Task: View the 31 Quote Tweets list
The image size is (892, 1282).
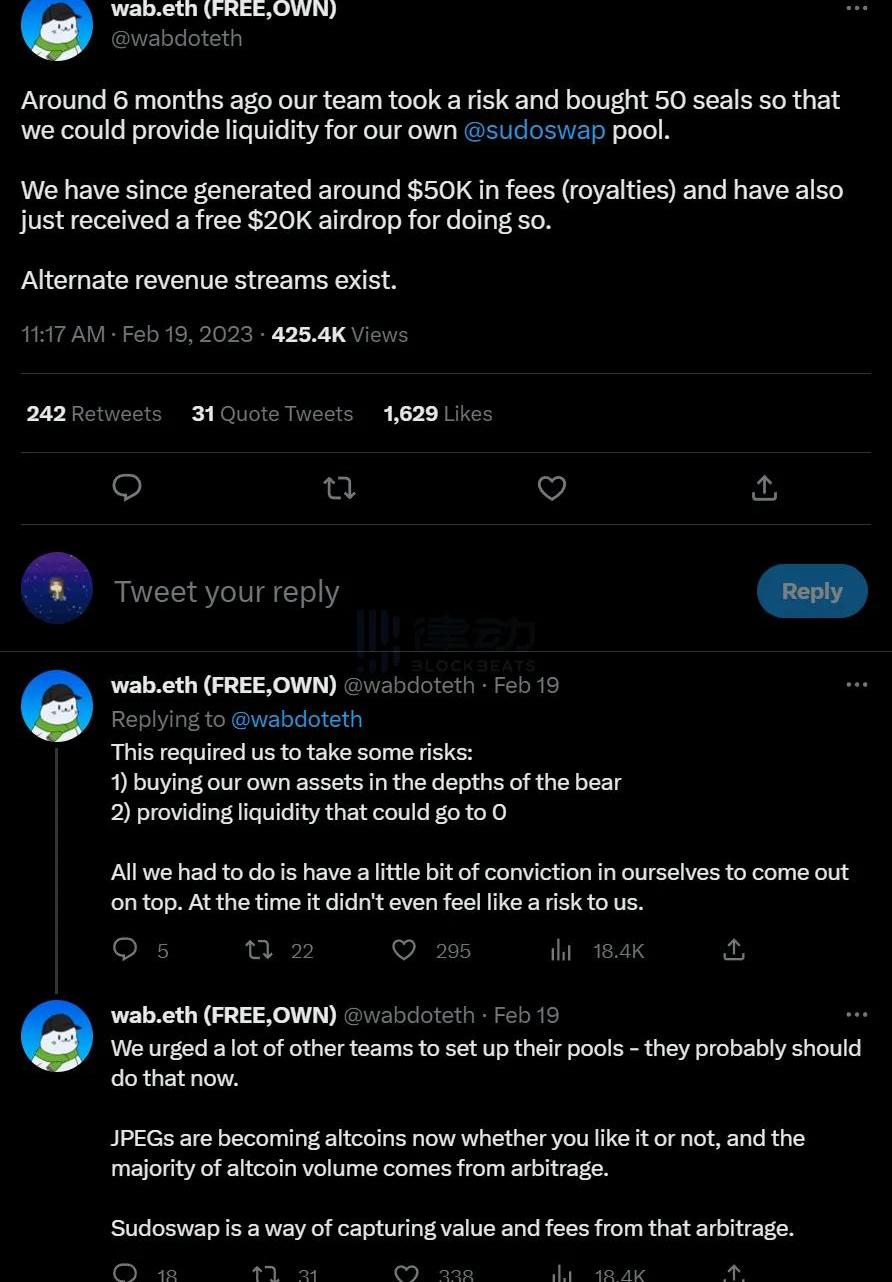Action: tap(272, 414)
